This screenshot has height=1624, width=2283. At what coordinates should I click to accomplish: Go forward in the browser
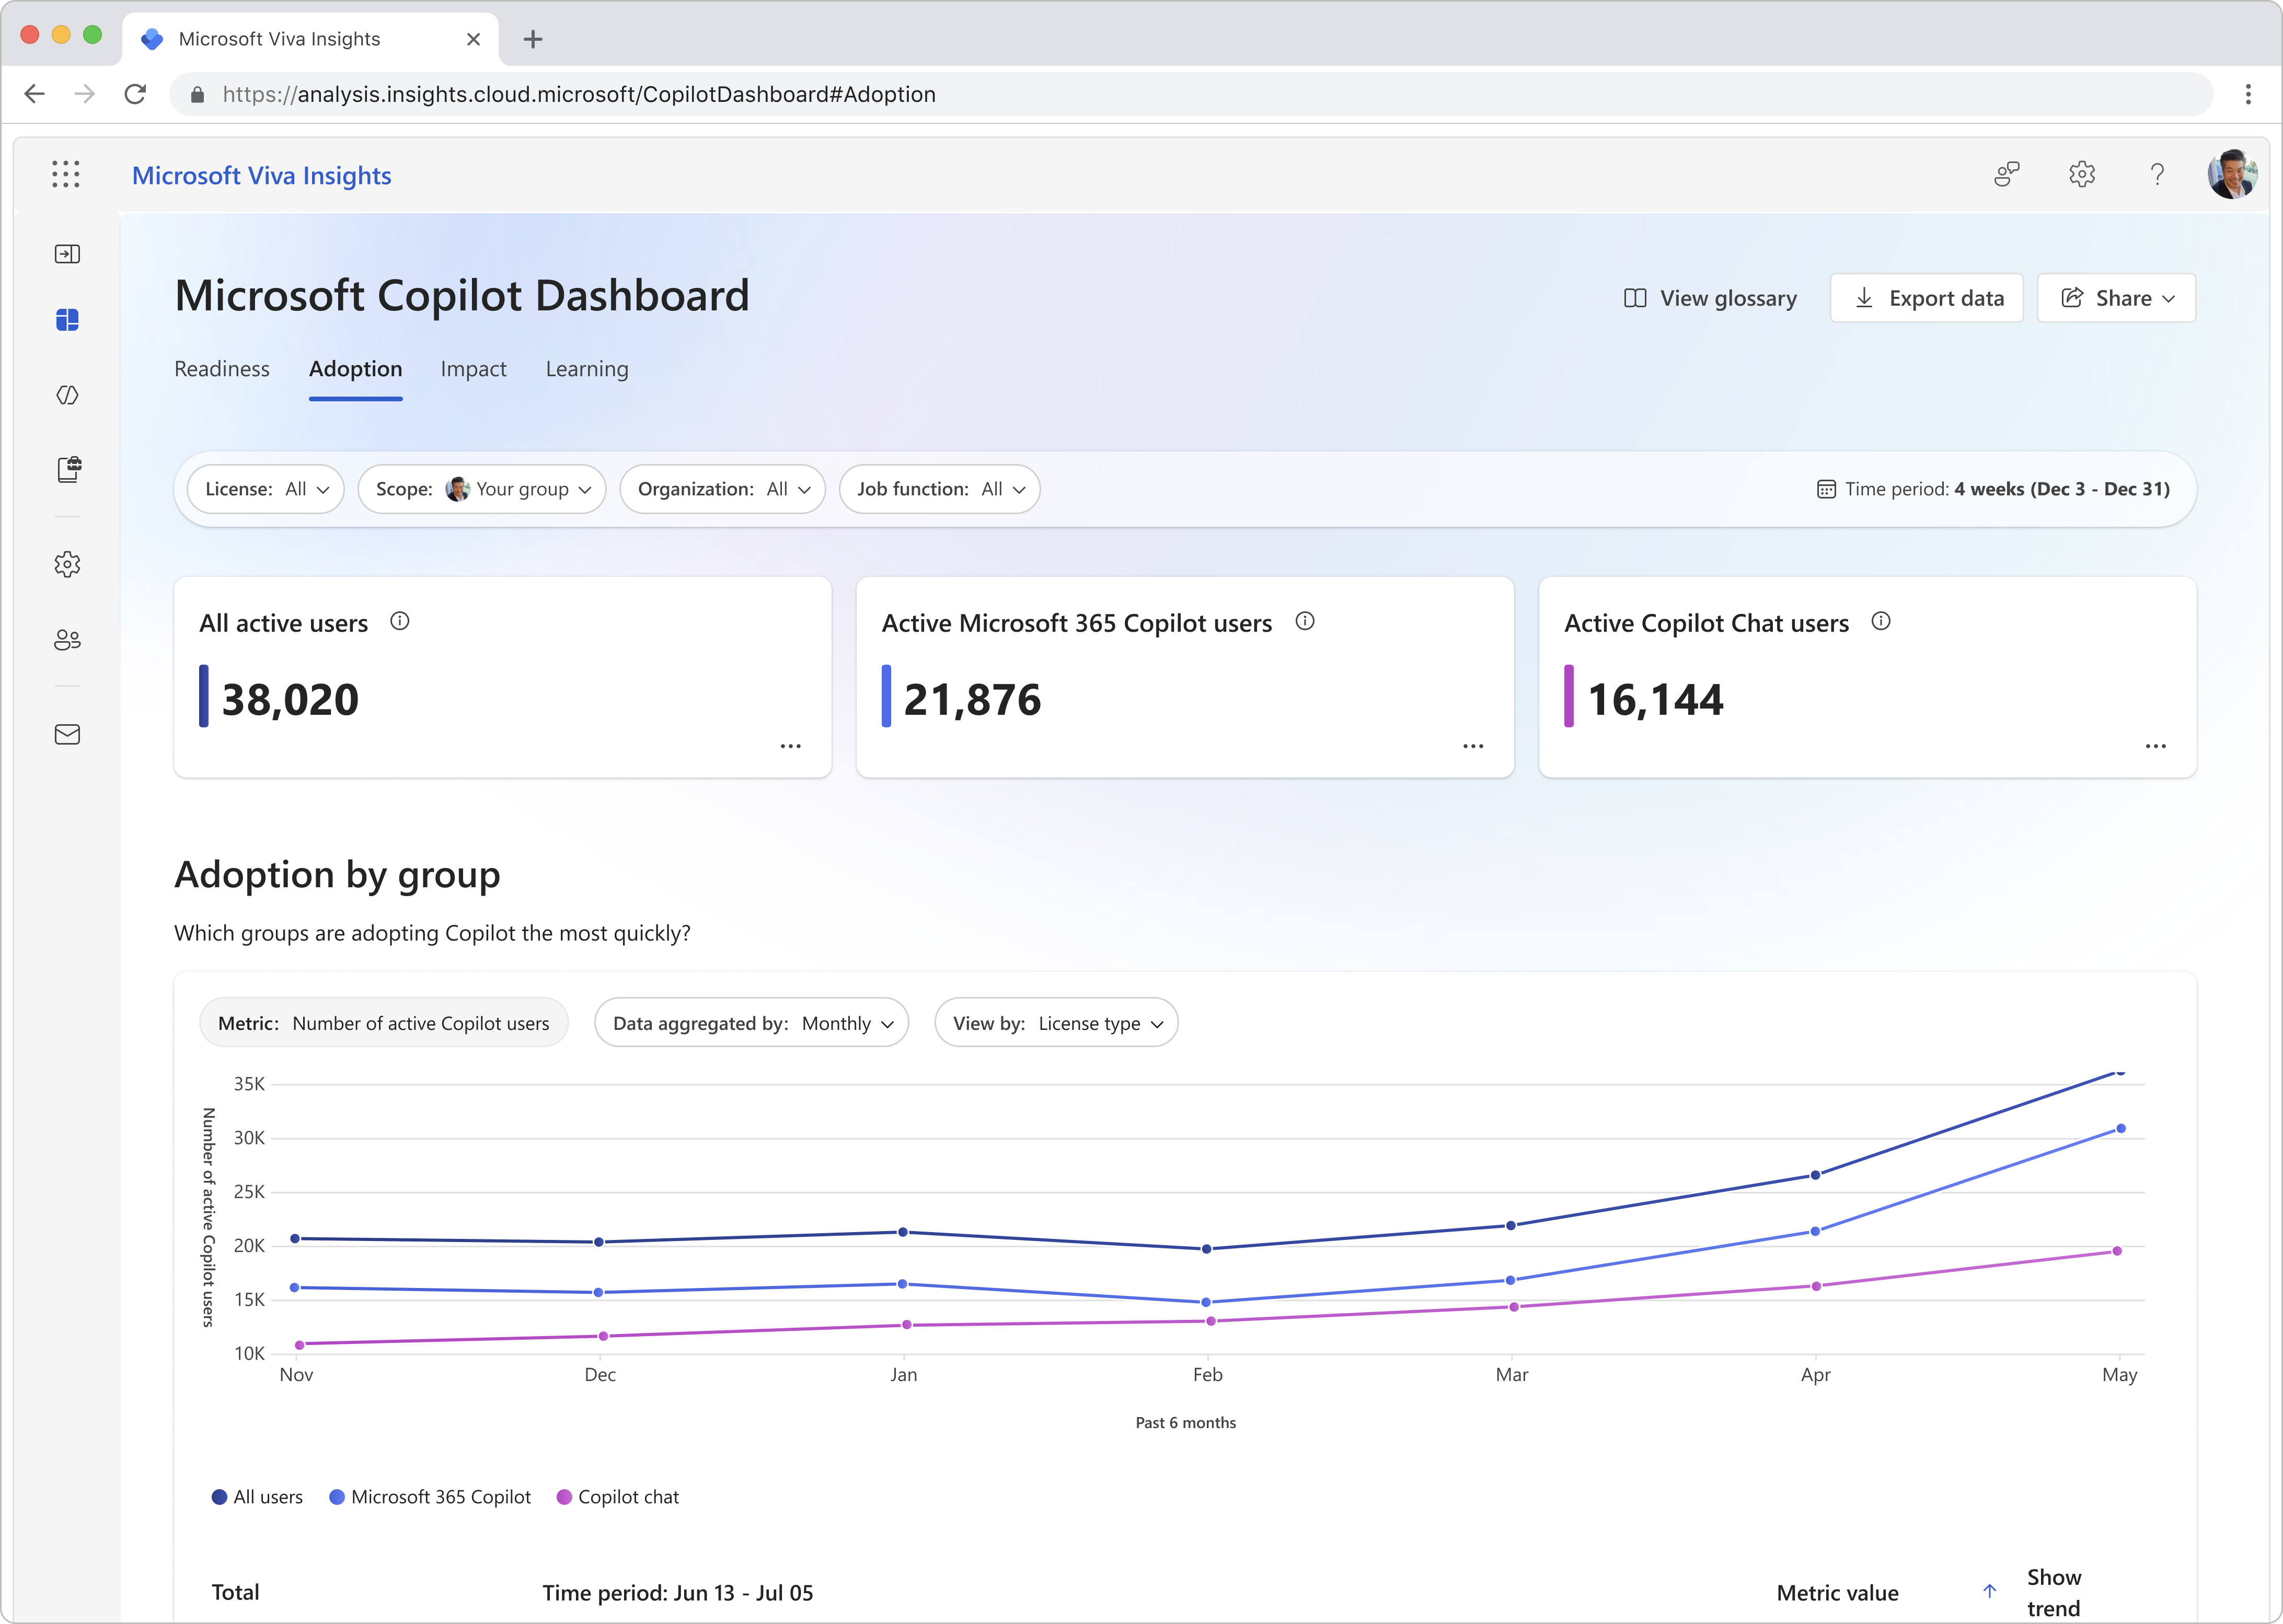85,94
